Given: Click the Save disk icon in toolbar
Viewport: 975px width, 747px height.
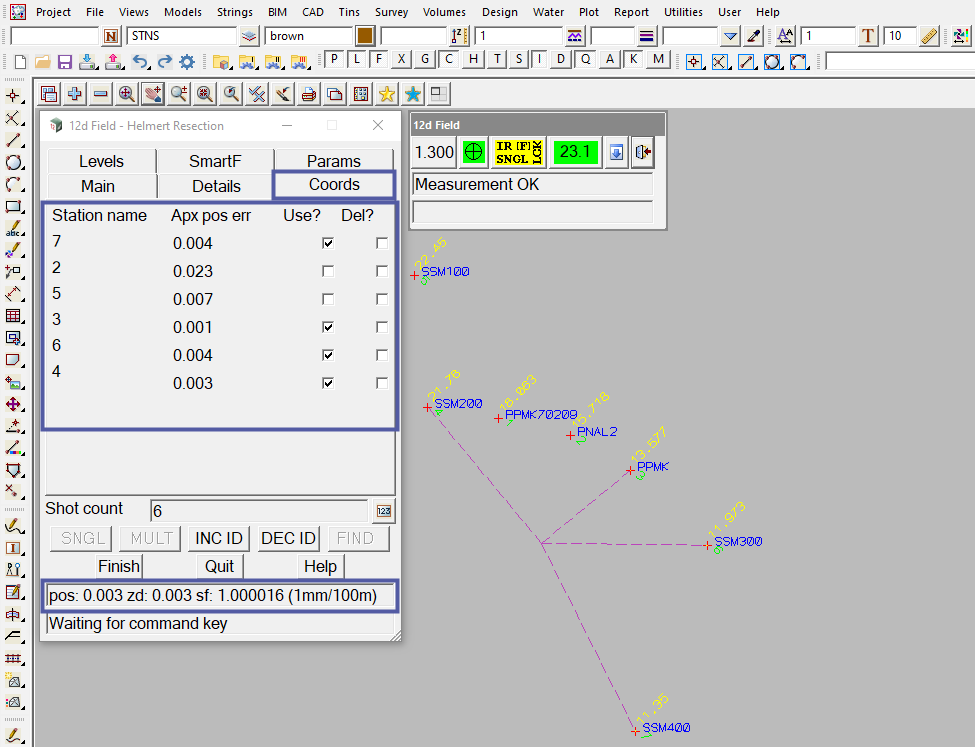Looking at the screenshot, I should [x=65, y=61].
